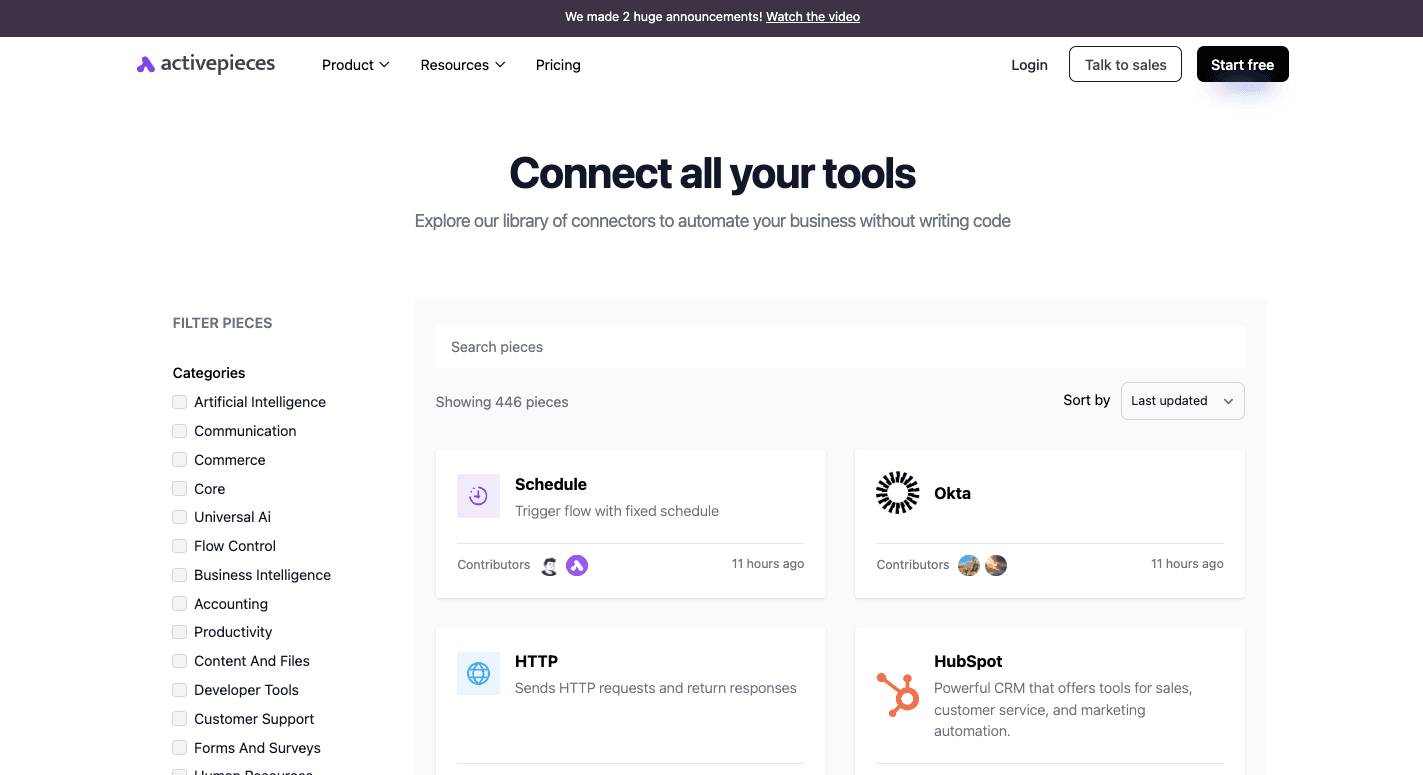Image resolution: width=1423 pixels, height=775 pixels.
Task: Enable the Communication category filter
Action: coord(180,431)
